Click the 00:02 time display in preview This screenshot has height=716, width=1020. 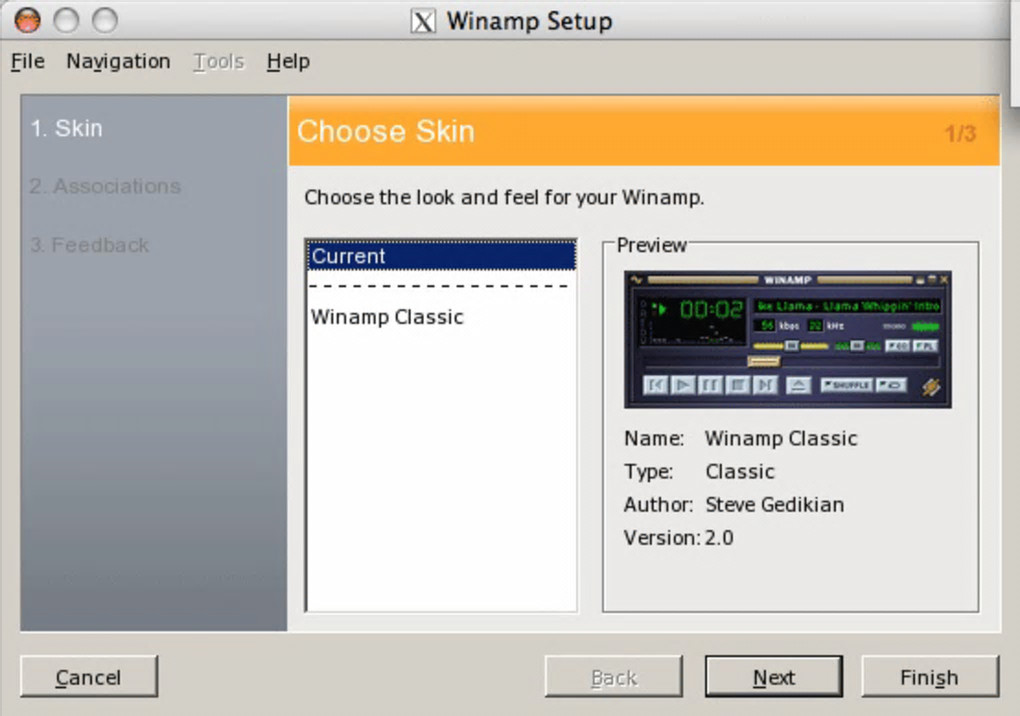click(x=711, y=310)
